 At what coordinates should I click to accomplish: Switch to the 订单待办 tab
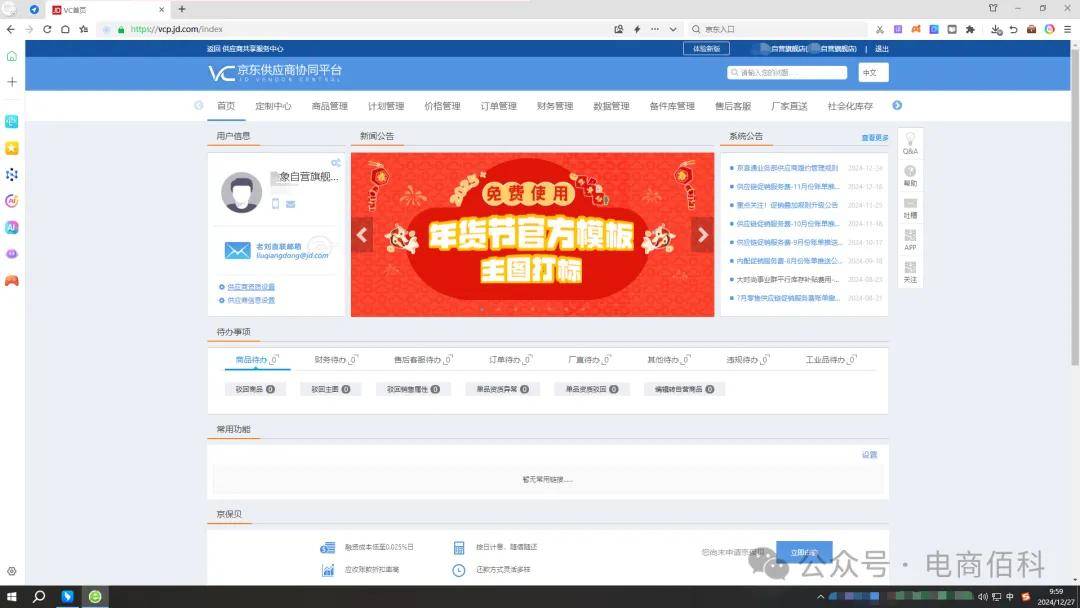click(506, 360)
